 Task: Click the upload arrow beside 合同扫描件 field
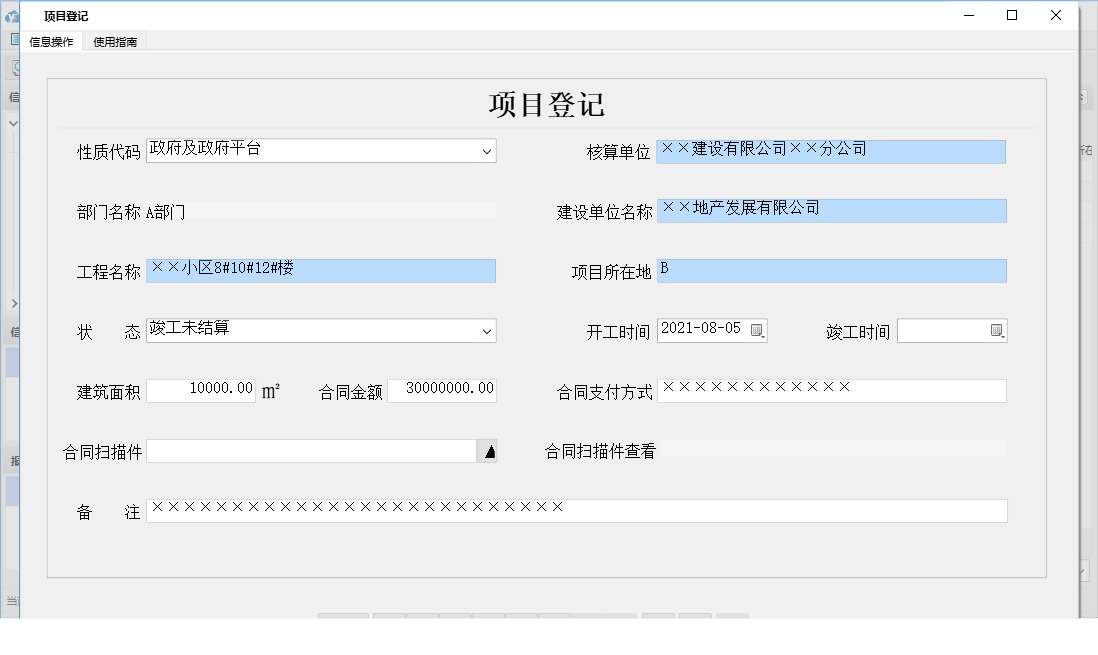(x=488, y=450)
